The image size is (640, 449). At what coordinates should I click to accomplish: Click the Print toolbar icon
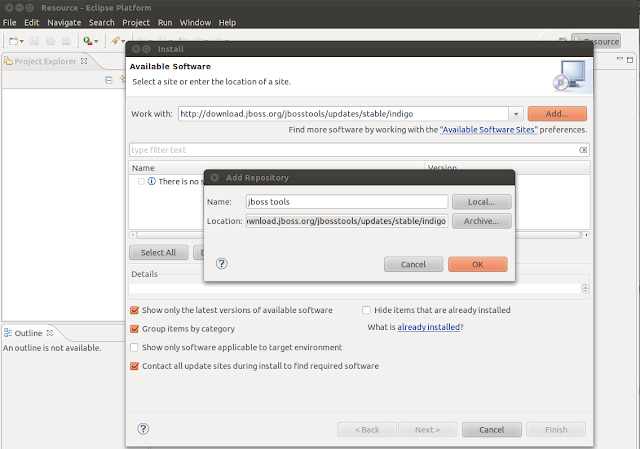[66, 41]
